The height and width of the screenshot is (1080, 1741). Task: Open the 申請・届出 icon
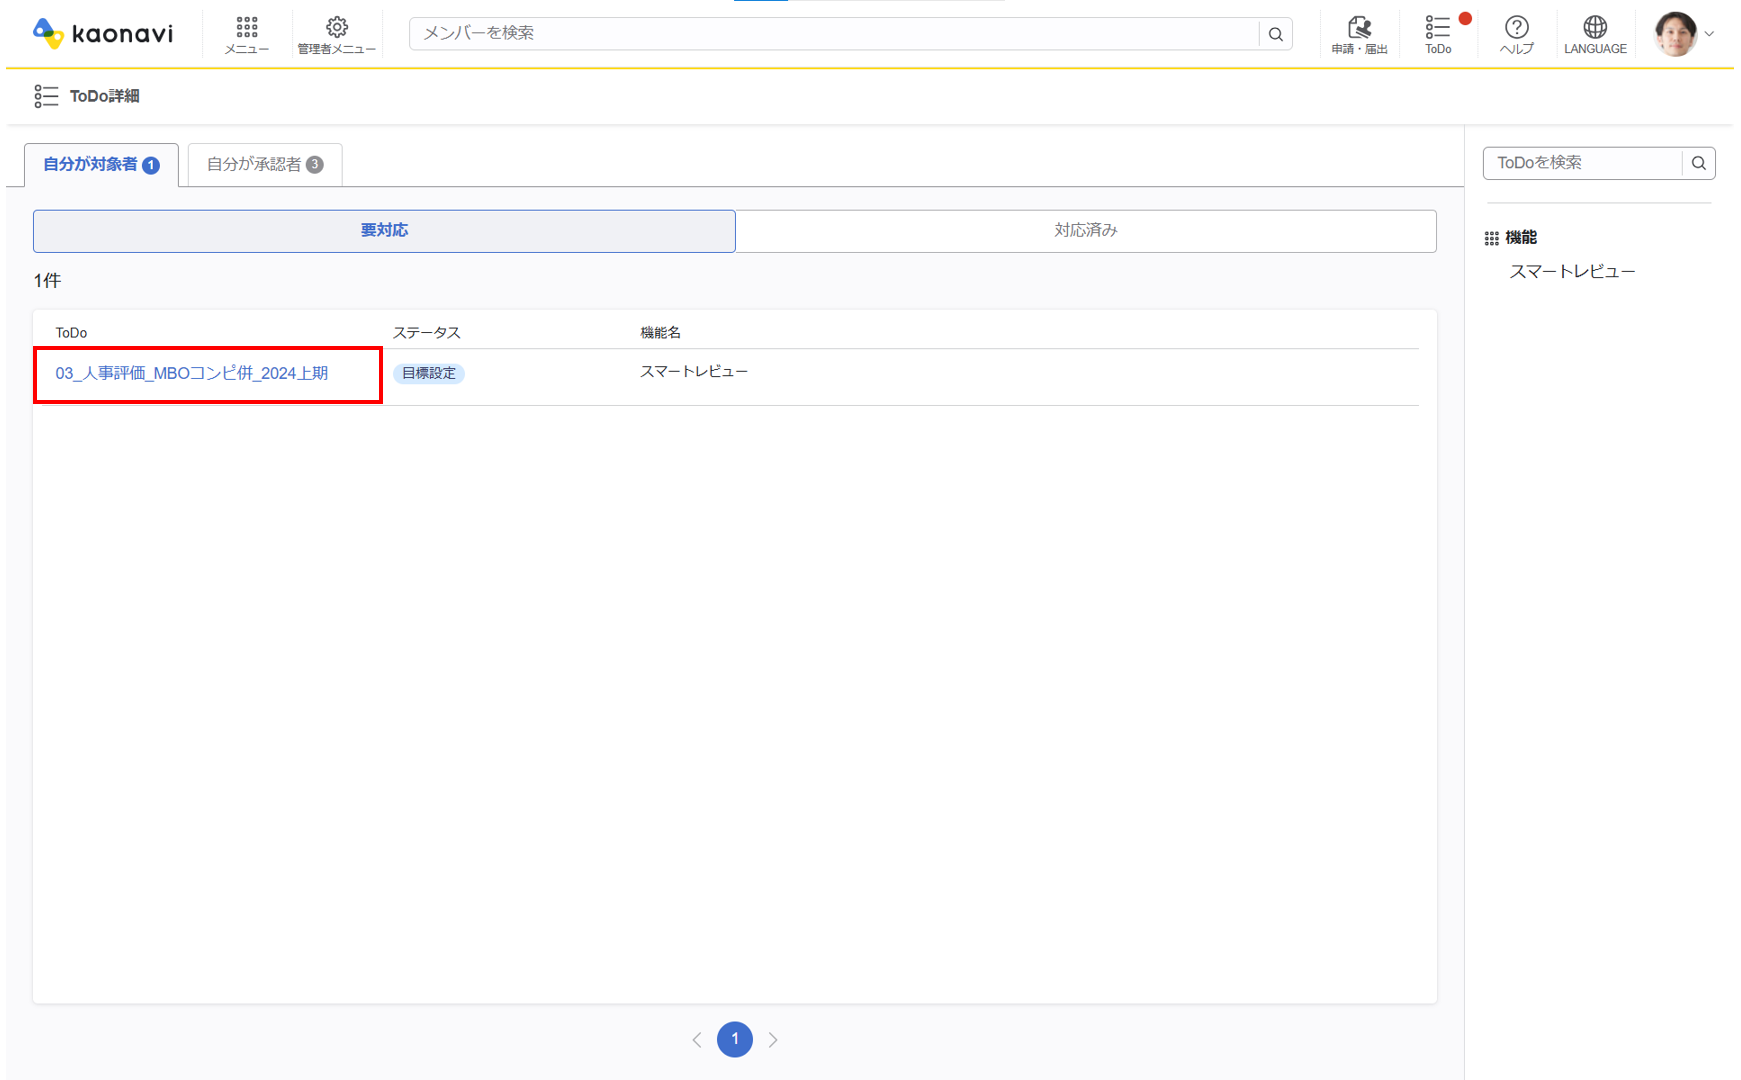[1358, 34]
